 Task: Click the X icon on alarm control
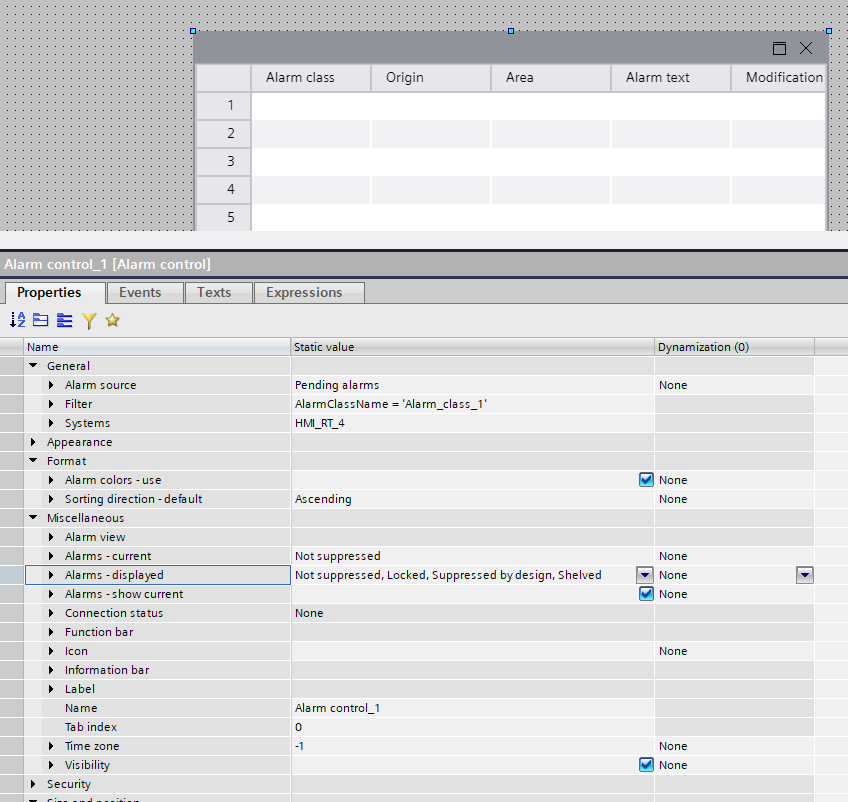(806, 48)
